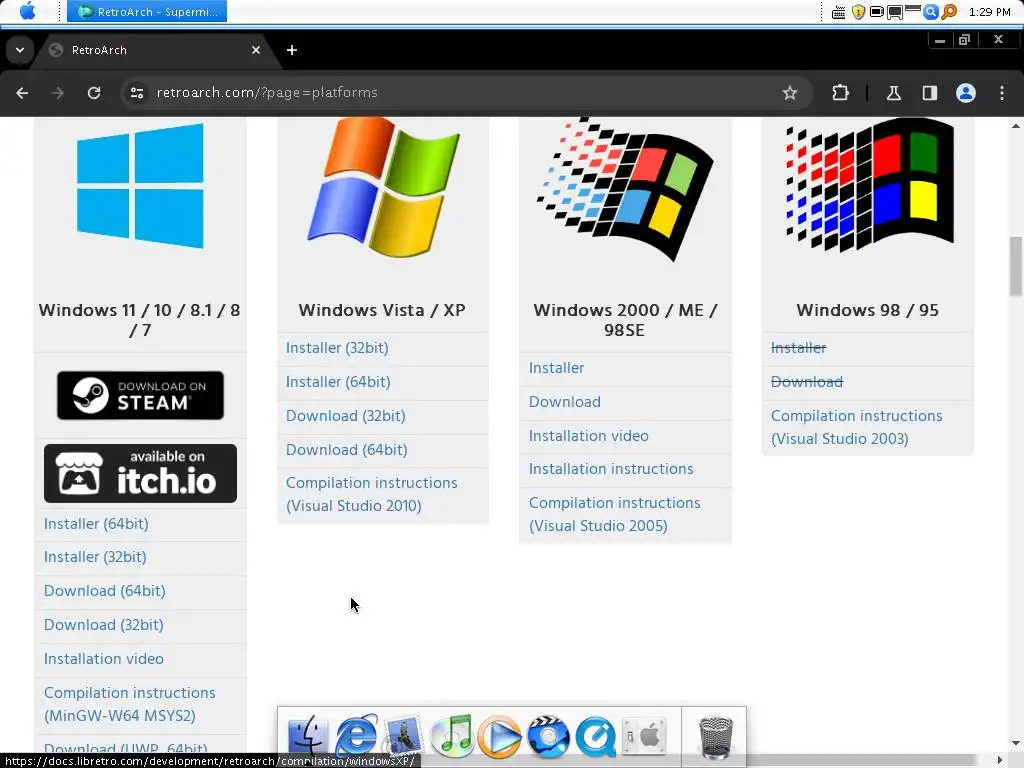1024x768 pixels.
Task: Go back to the previous page
Action: 22,93
